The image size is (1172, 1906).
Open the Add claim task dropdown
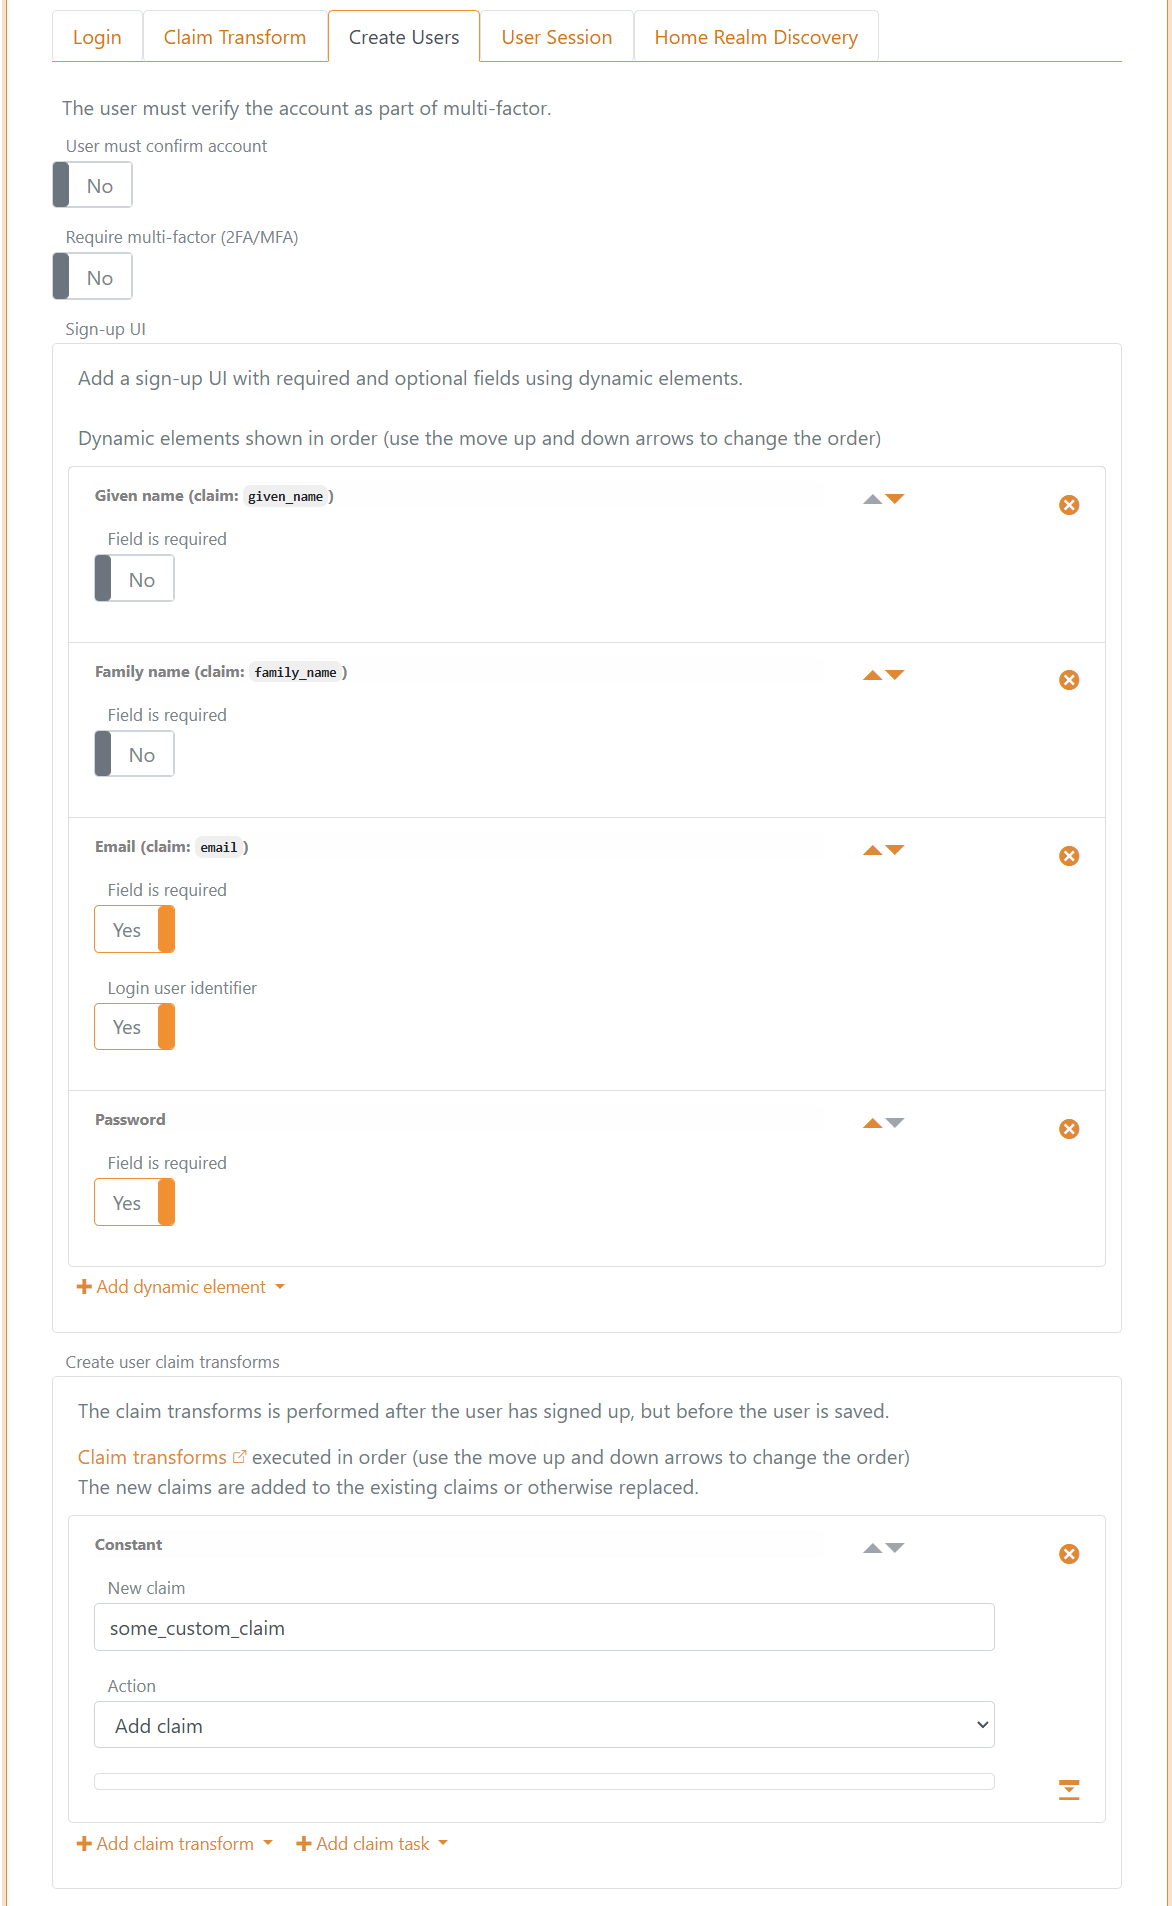(x=372, y=1843)
